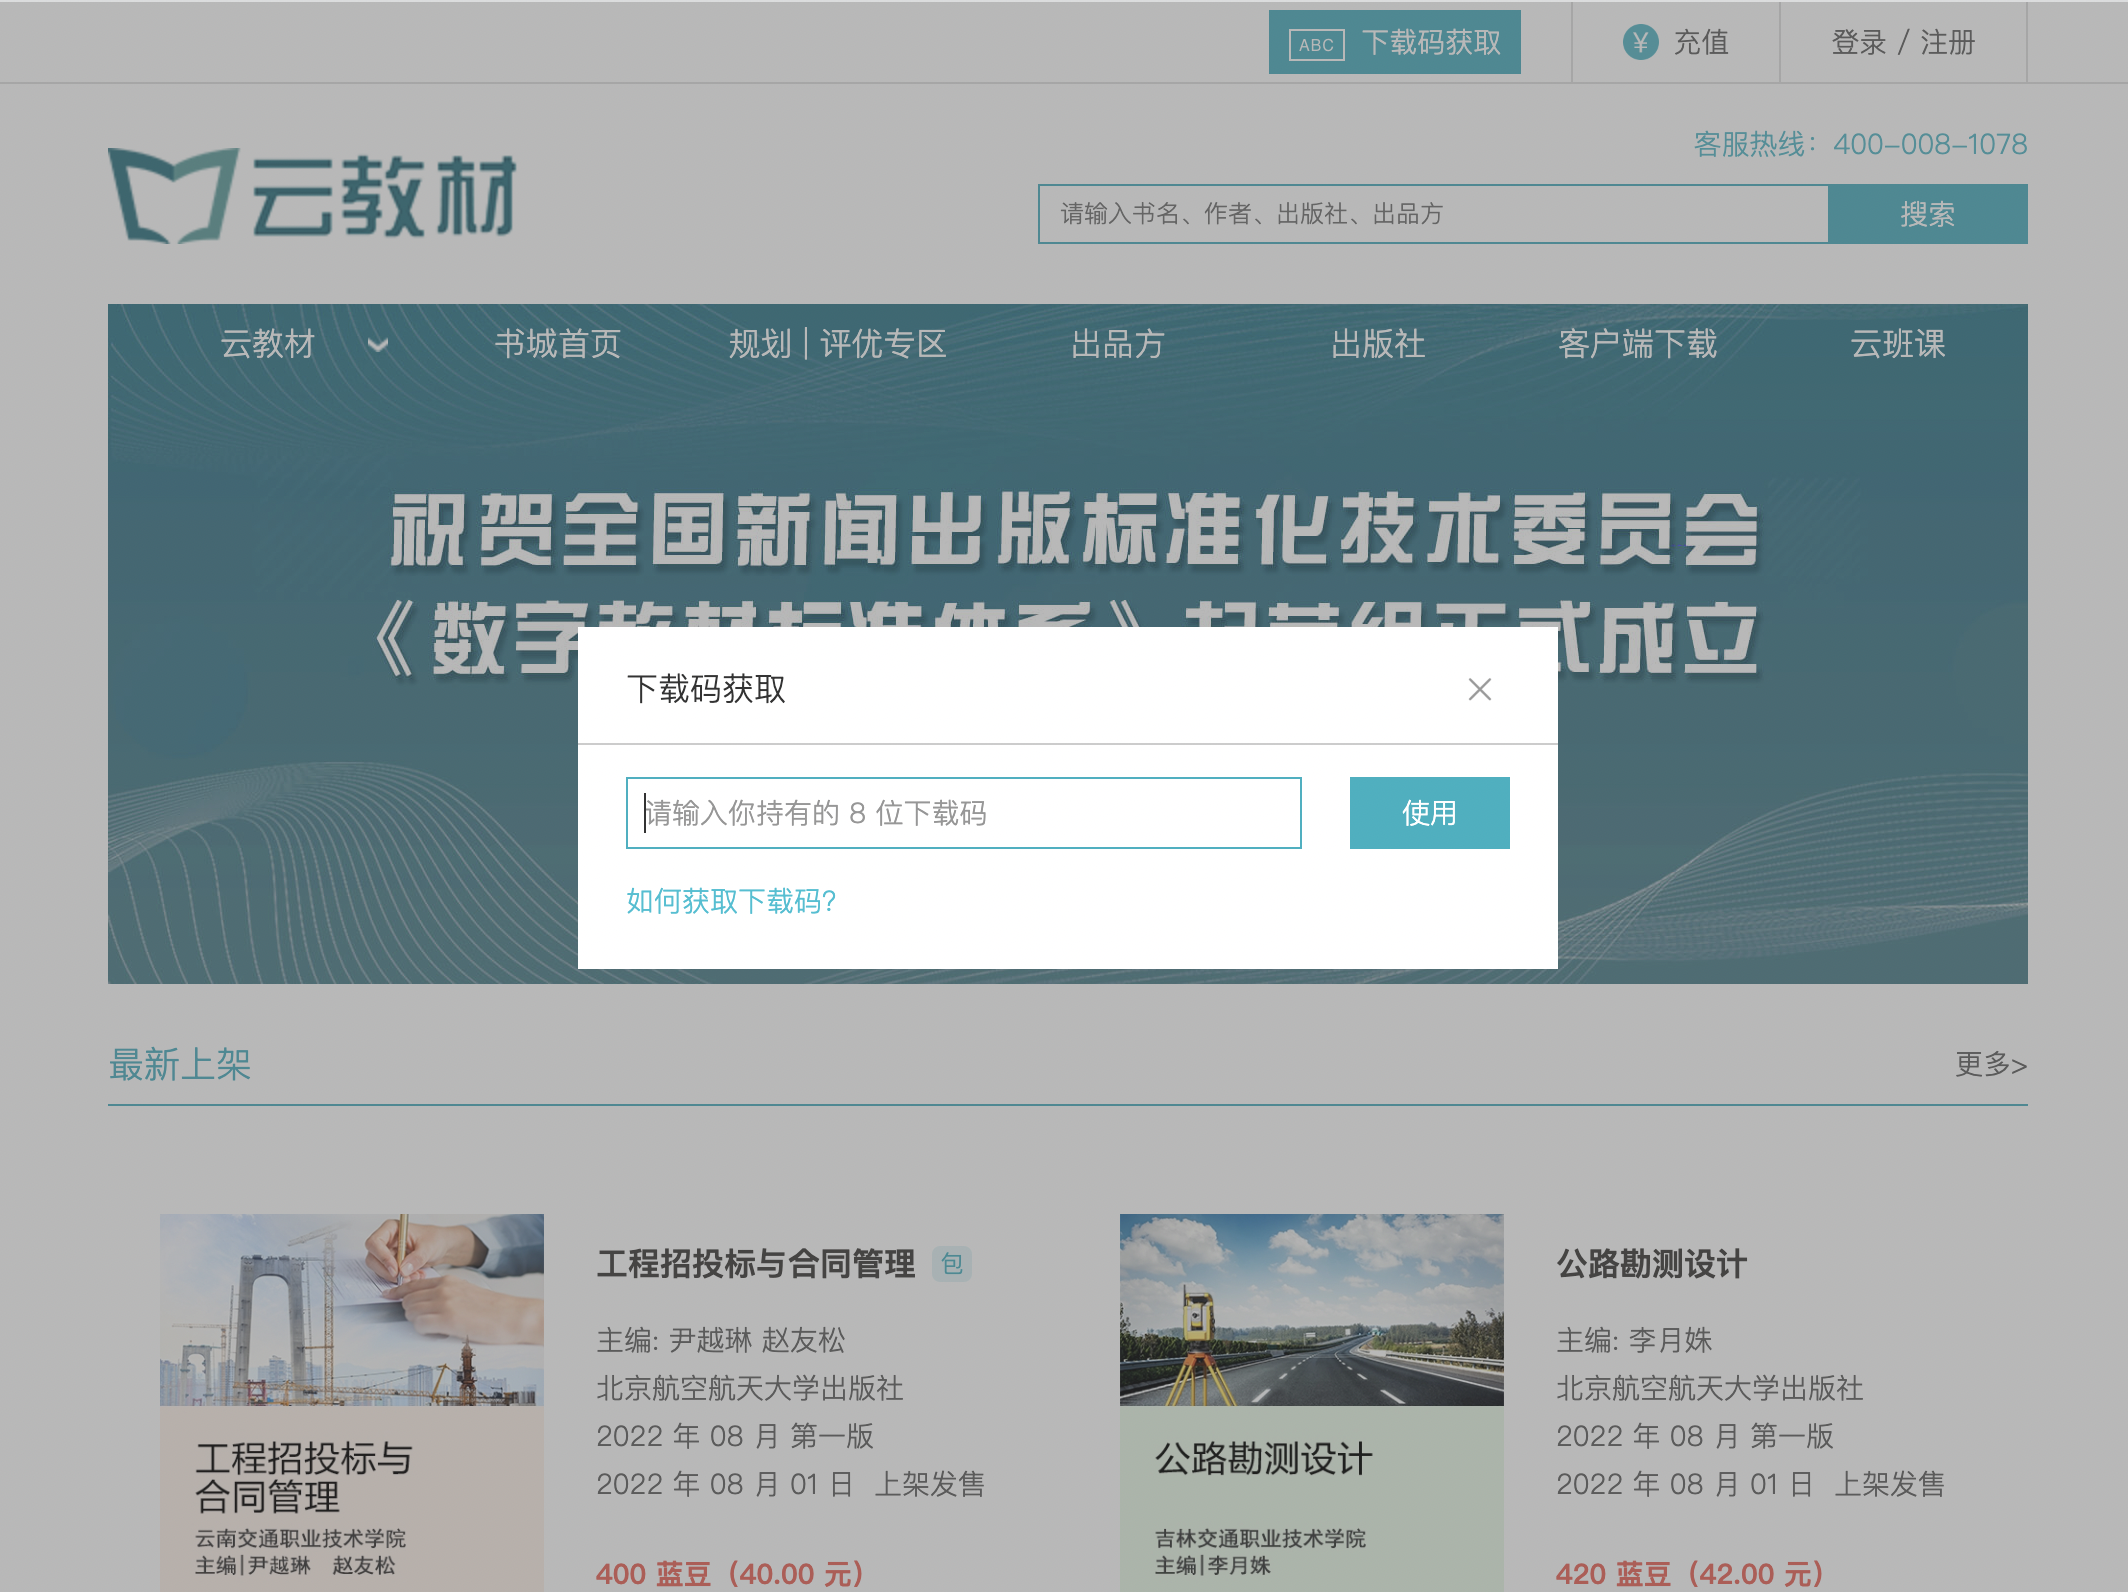
Task: Click the 最新上架 section heading
Action: tap(180, 1064)
